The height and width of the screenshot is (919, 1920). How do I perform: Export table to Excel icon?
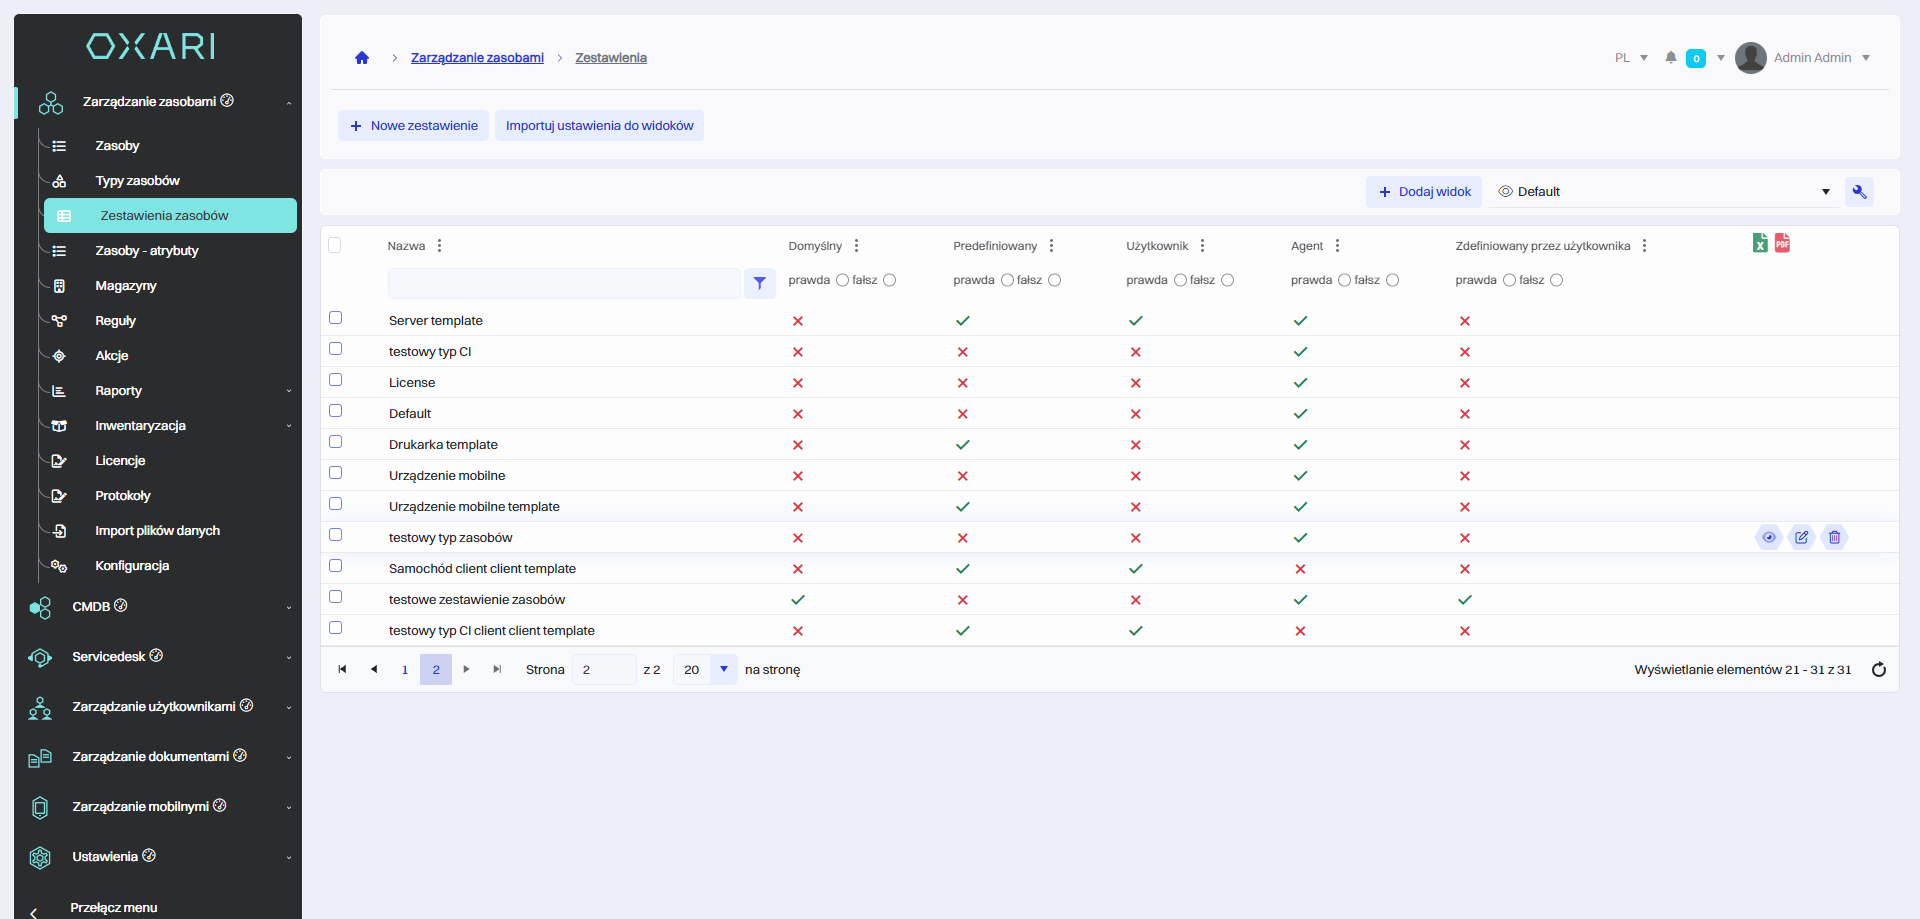[x=1760, y=243]
